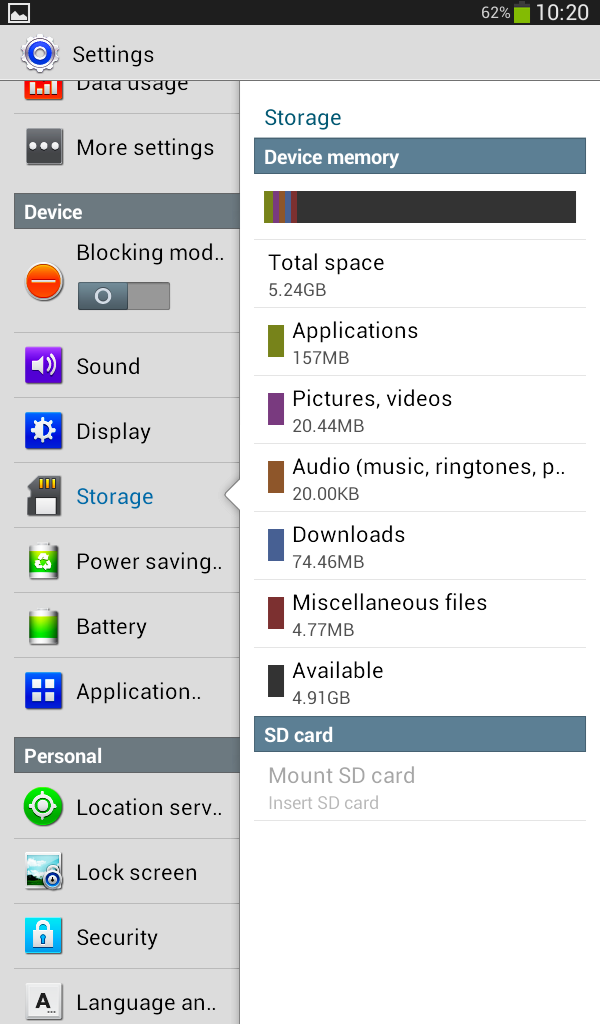Open Security via padlock icon
Screen dimensions: 600x1024
(x=44, y=937)
